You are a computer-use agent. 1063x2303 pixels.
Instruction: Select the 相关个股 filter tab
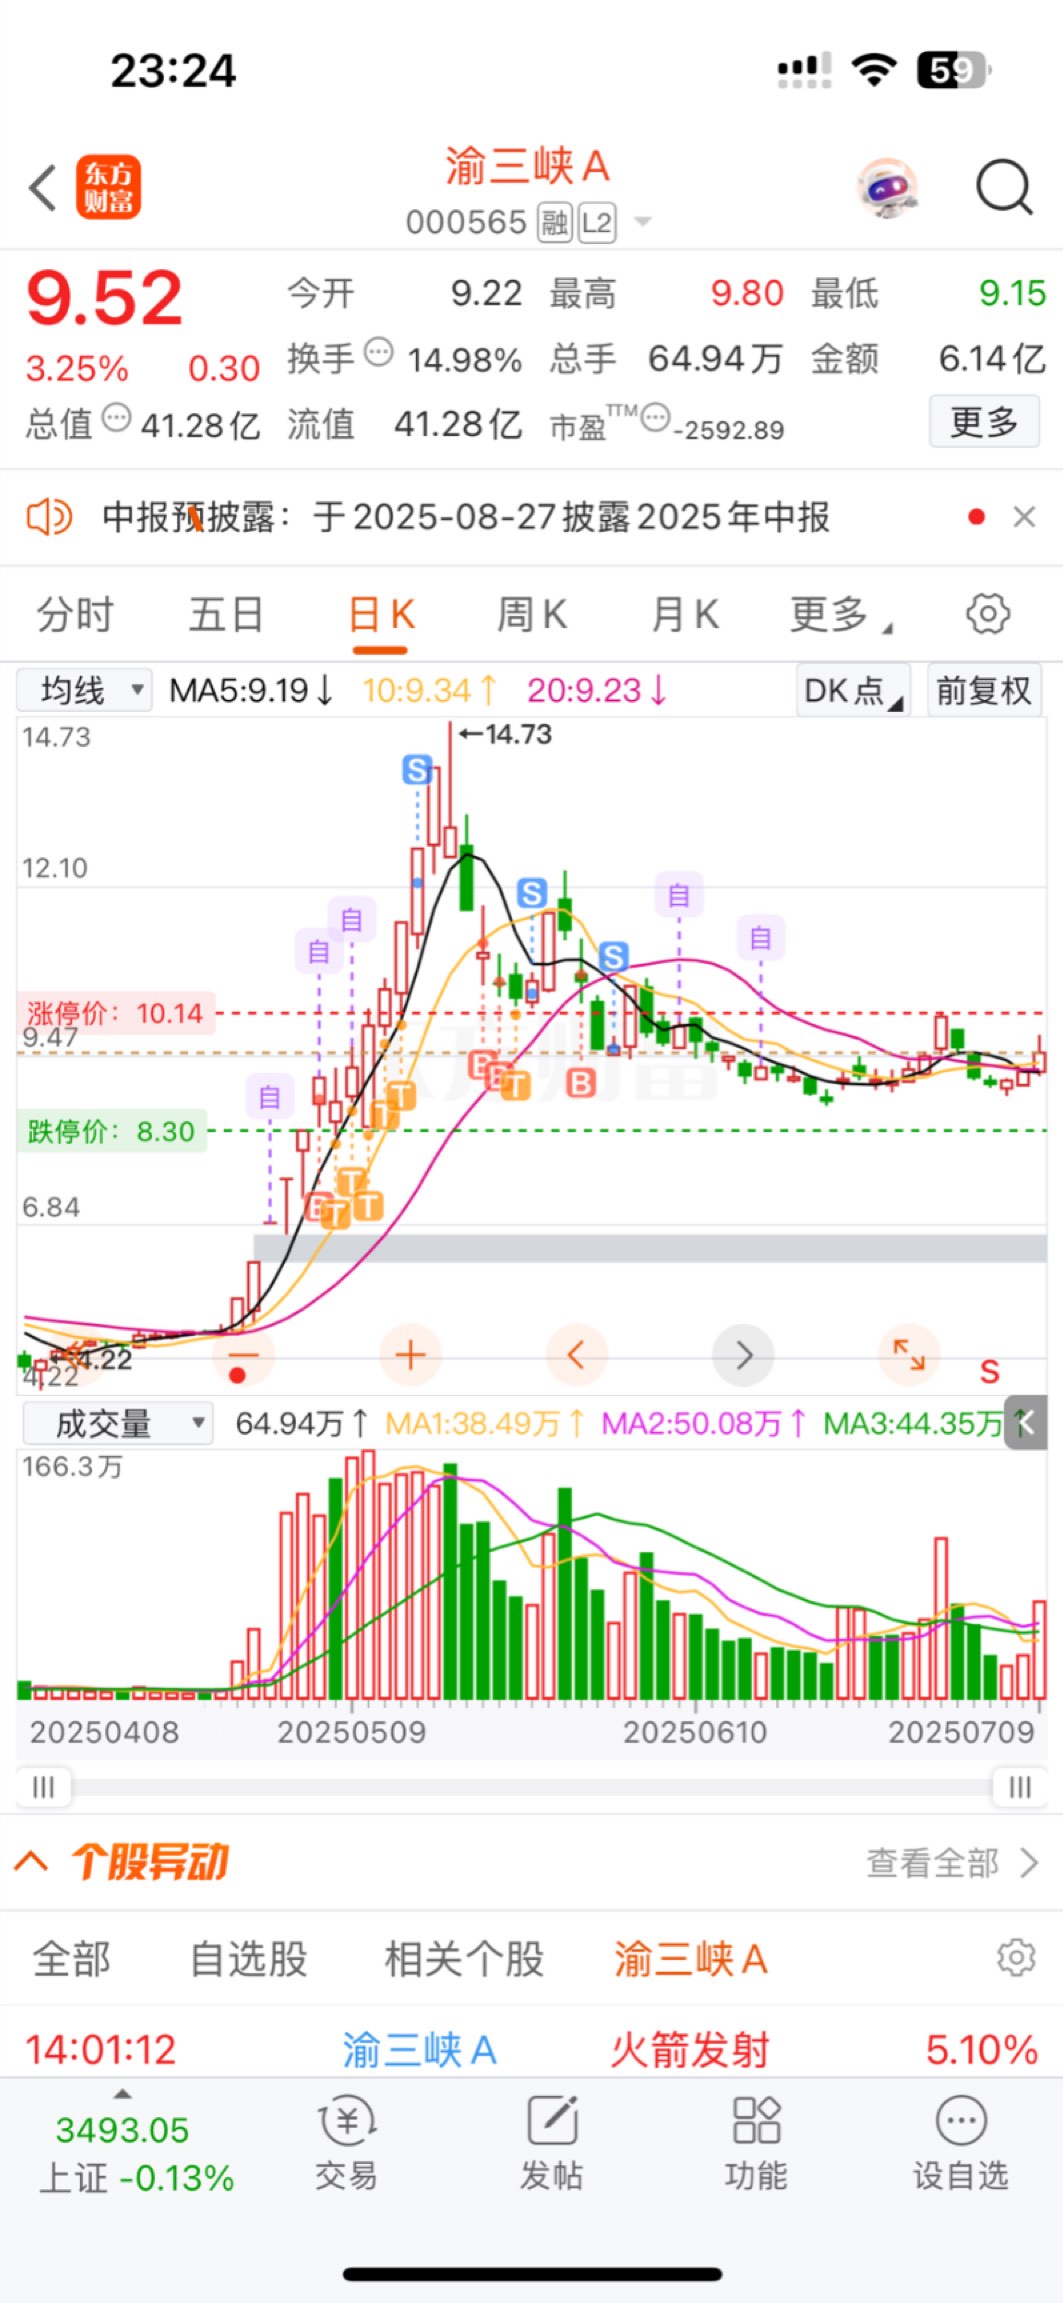click(464, 1959)
